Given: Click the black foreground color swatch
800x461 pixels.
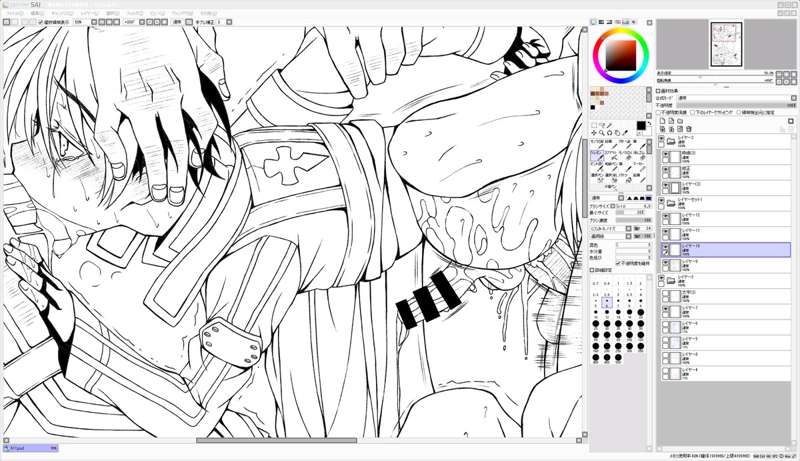Looking at the screenshot, I should pyautogui.click(x=642, y=125).
